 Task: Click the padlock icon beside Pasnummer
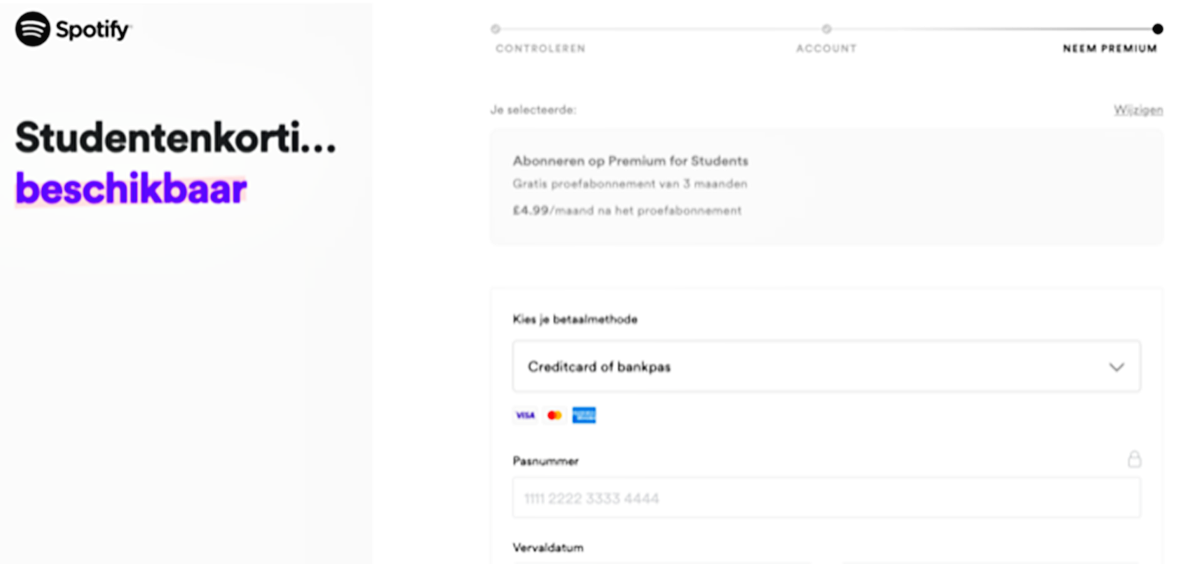pyautogui.click(x=1134, y=460)
